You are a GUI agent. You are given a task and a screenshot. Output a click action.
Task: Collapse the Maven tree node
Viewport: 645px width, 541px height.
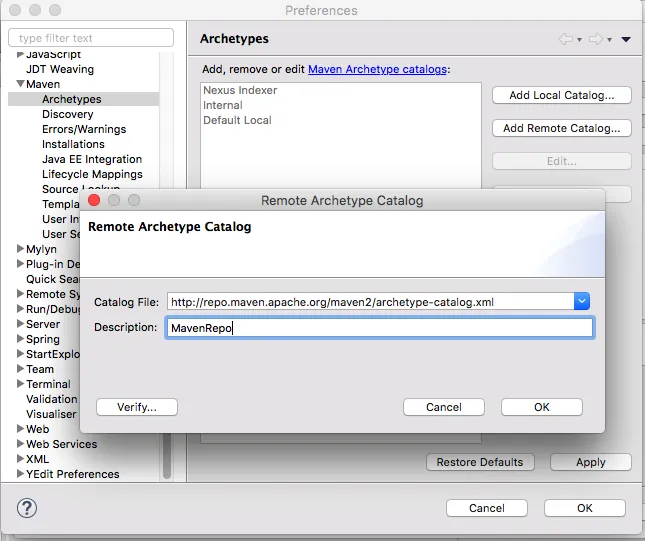[20, 84]
